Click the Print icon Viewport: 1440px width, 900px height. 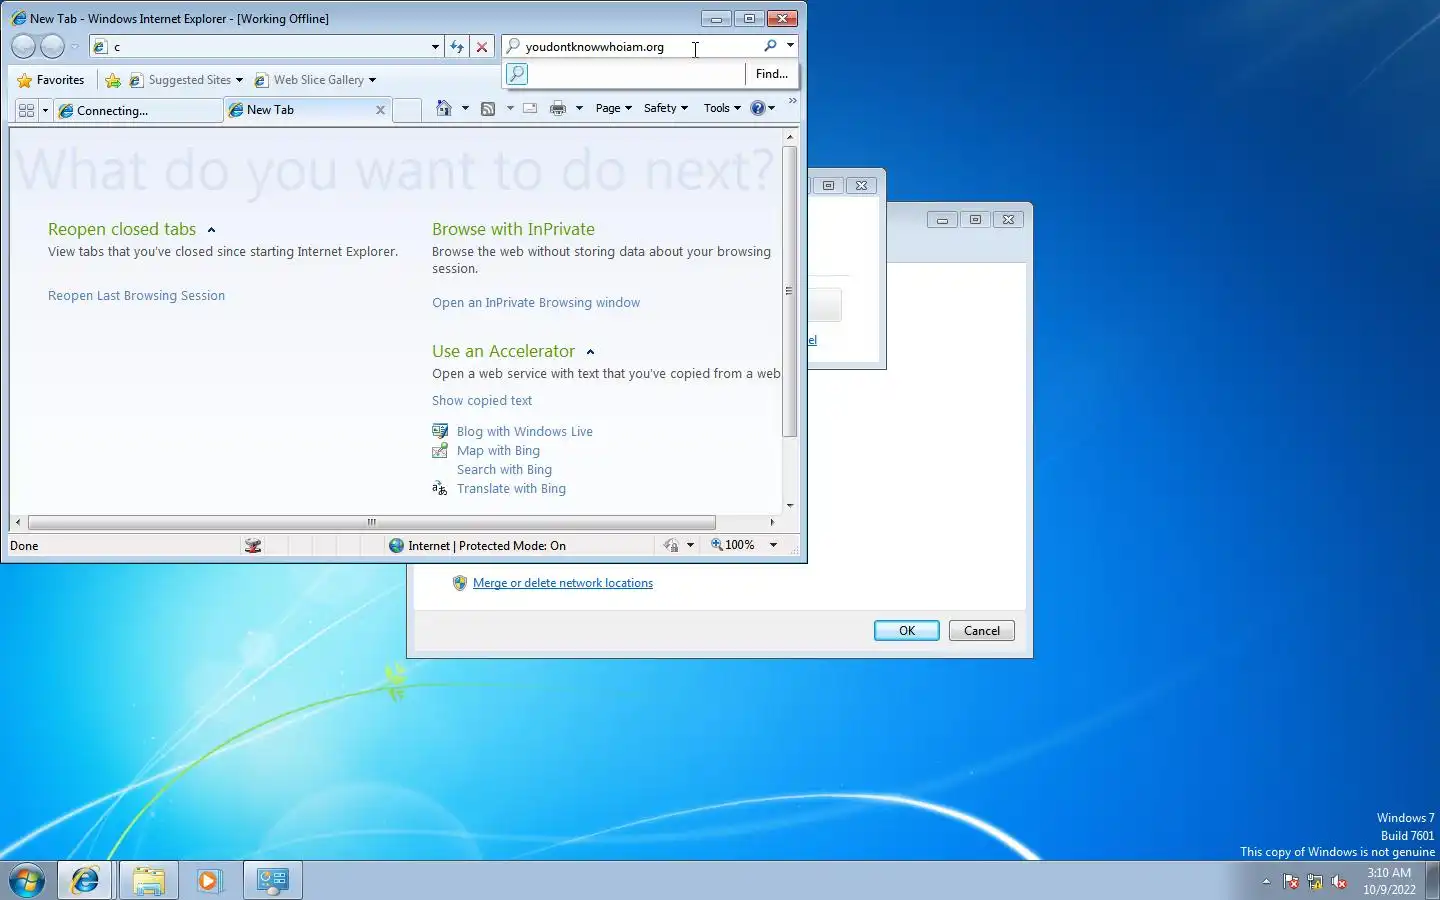[558, 108]
